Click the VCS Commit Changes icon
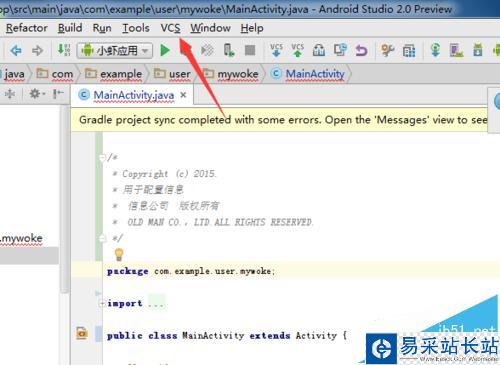Screen dimensions: 500x365 point(297,50)
